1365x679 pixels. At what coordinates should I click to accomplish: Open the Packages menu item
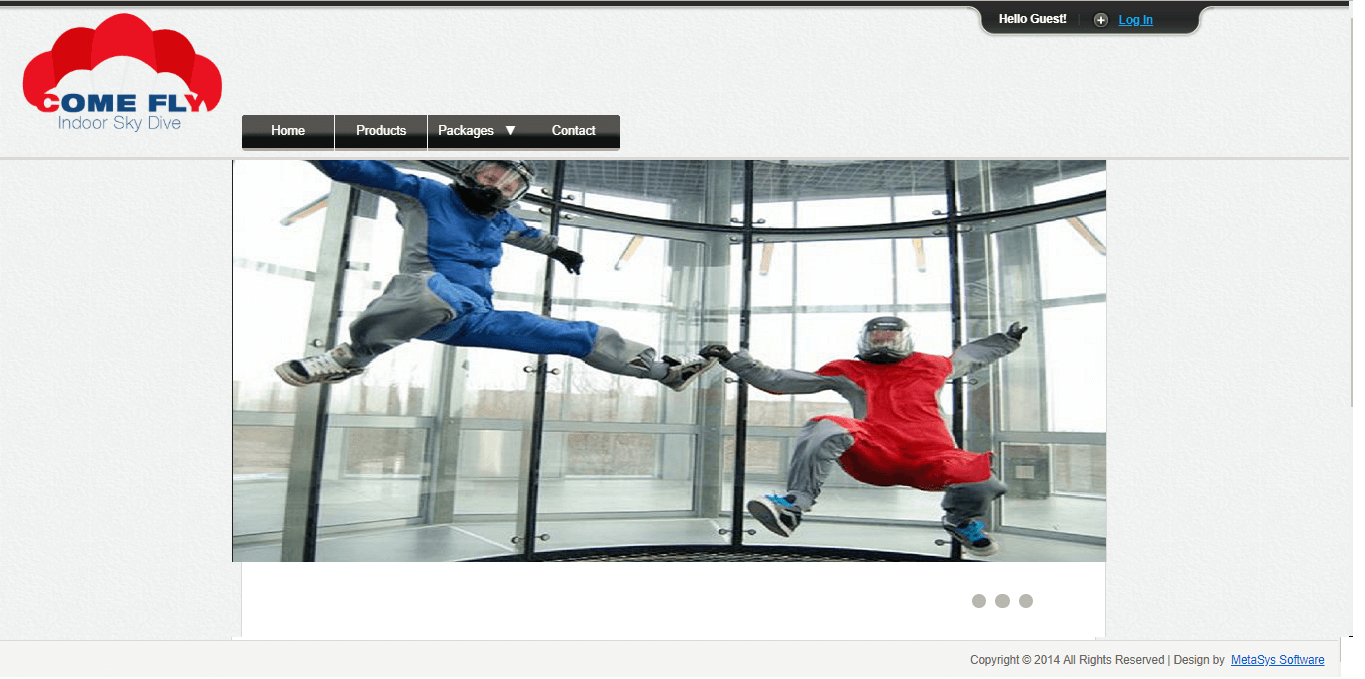click(x=466, y=131)
